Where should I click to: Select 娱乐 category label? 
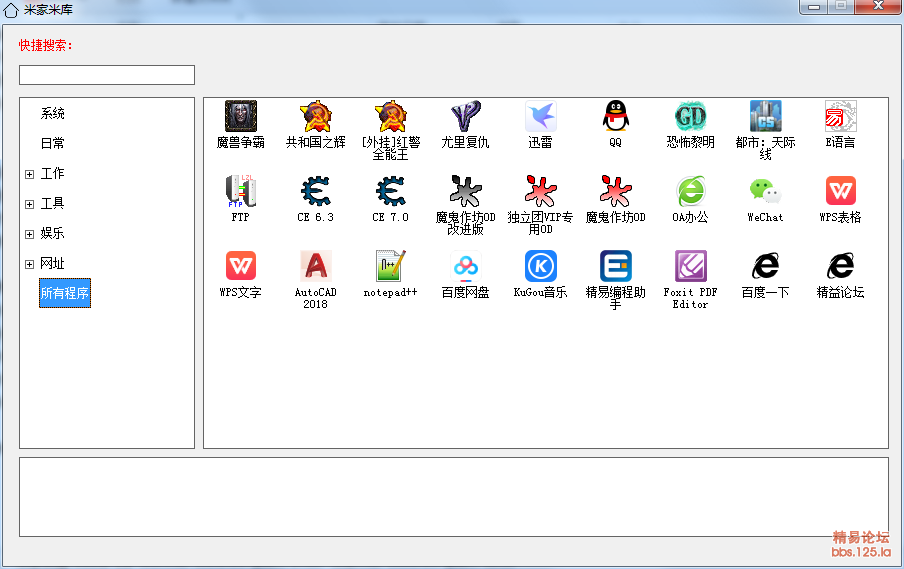(52, 233)
